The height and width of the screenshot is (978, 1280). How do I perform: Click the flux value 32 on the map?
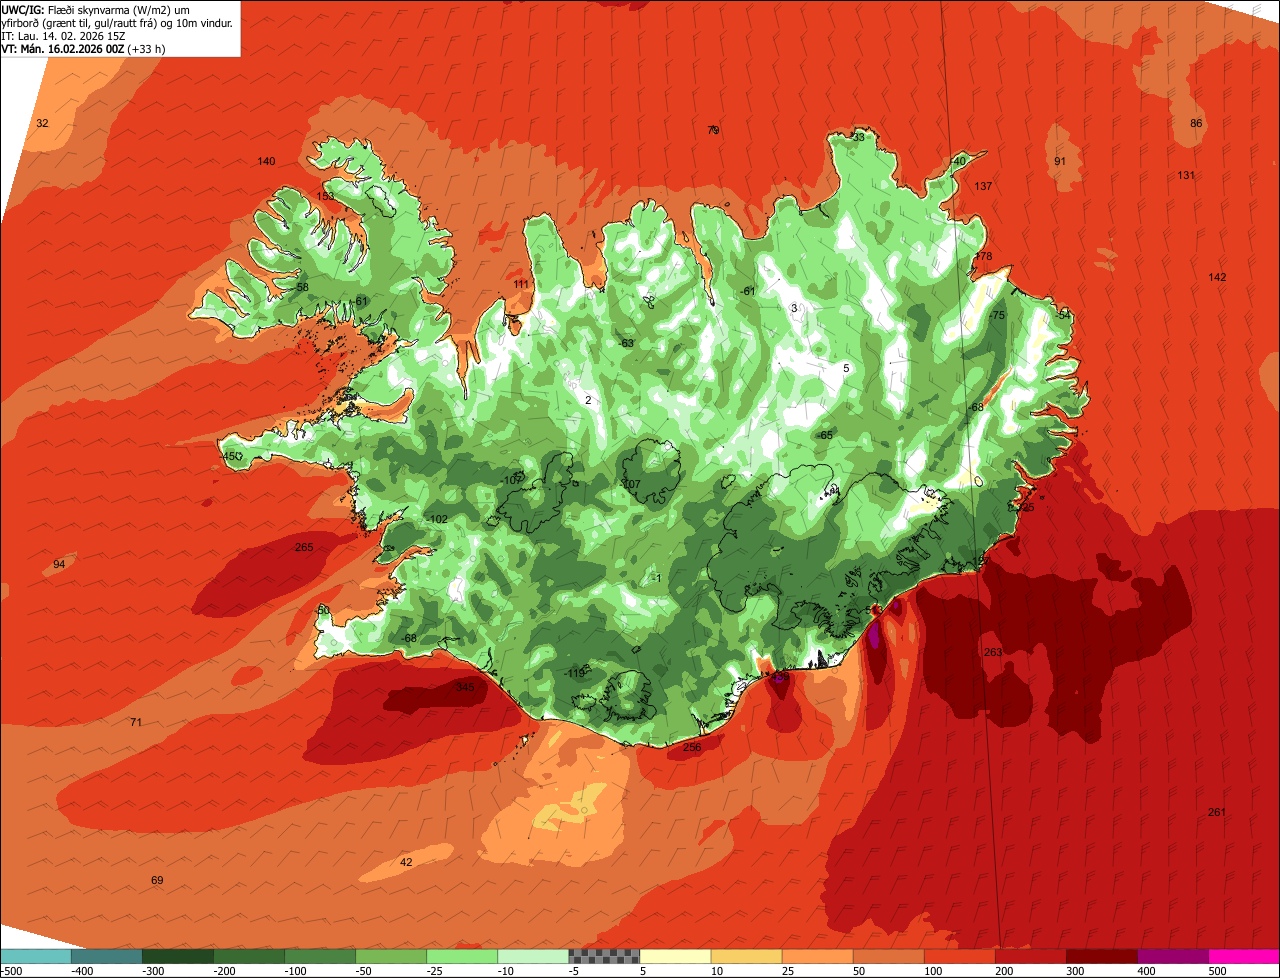[42, 123]
